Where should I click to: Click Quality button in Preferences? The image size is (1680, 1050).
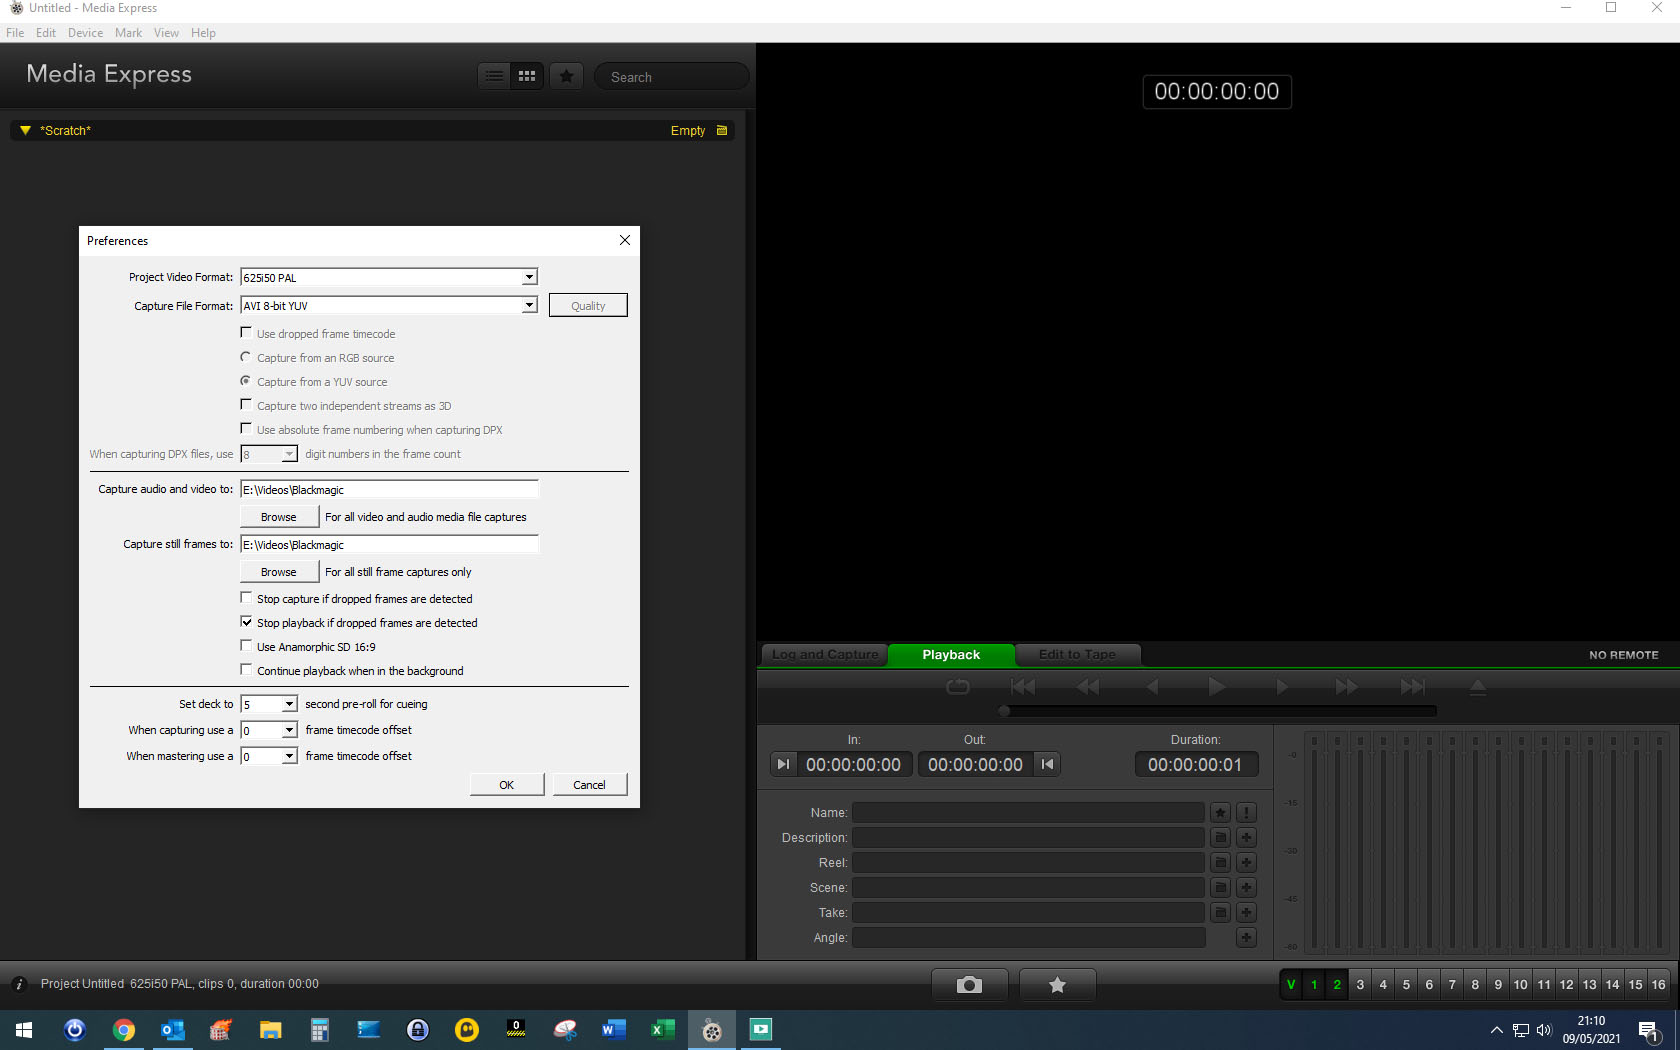point(588,305)
